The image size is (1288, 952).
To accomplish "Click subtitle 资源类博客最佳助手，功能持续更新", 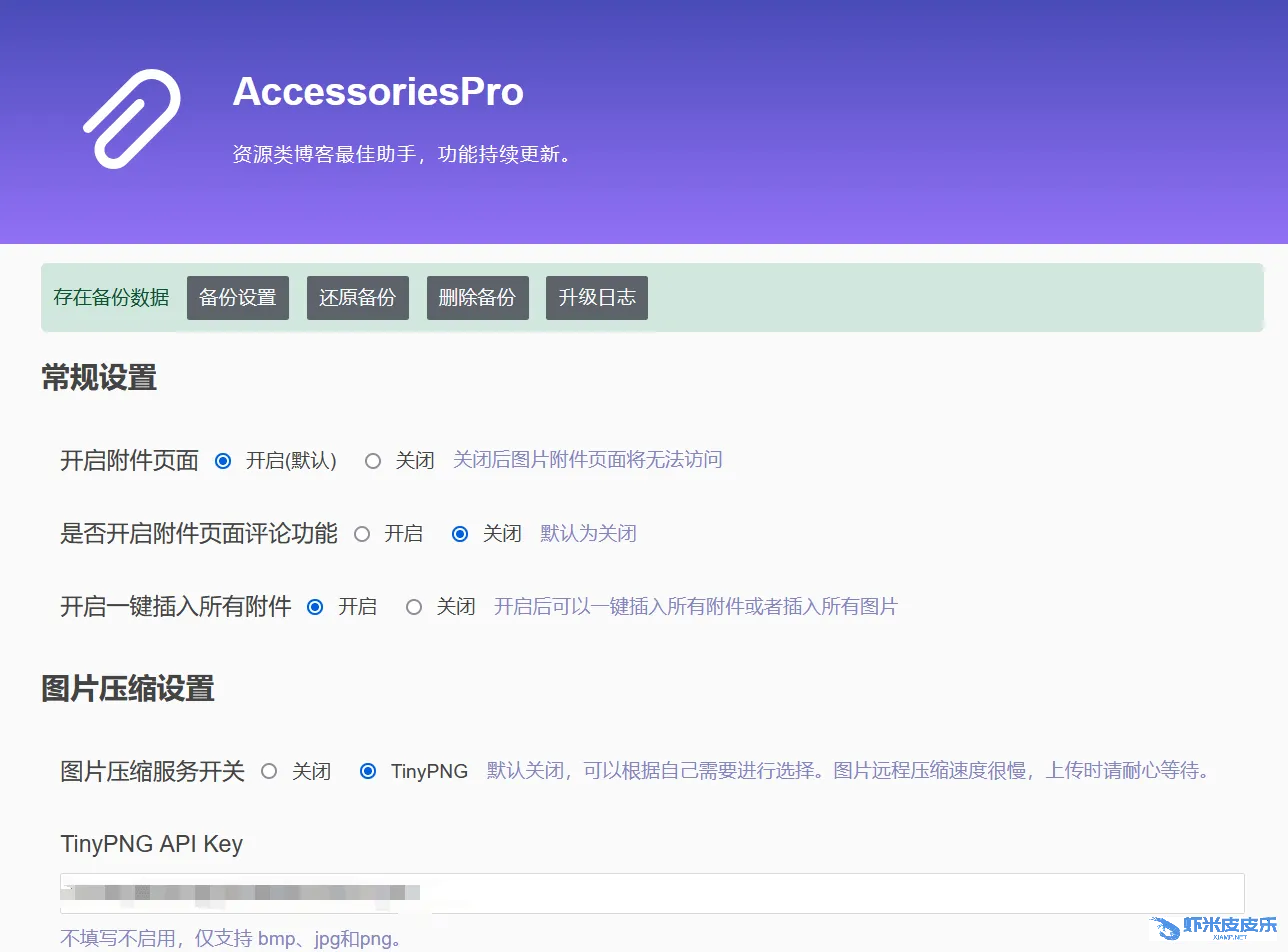I will tap(402, 155).
